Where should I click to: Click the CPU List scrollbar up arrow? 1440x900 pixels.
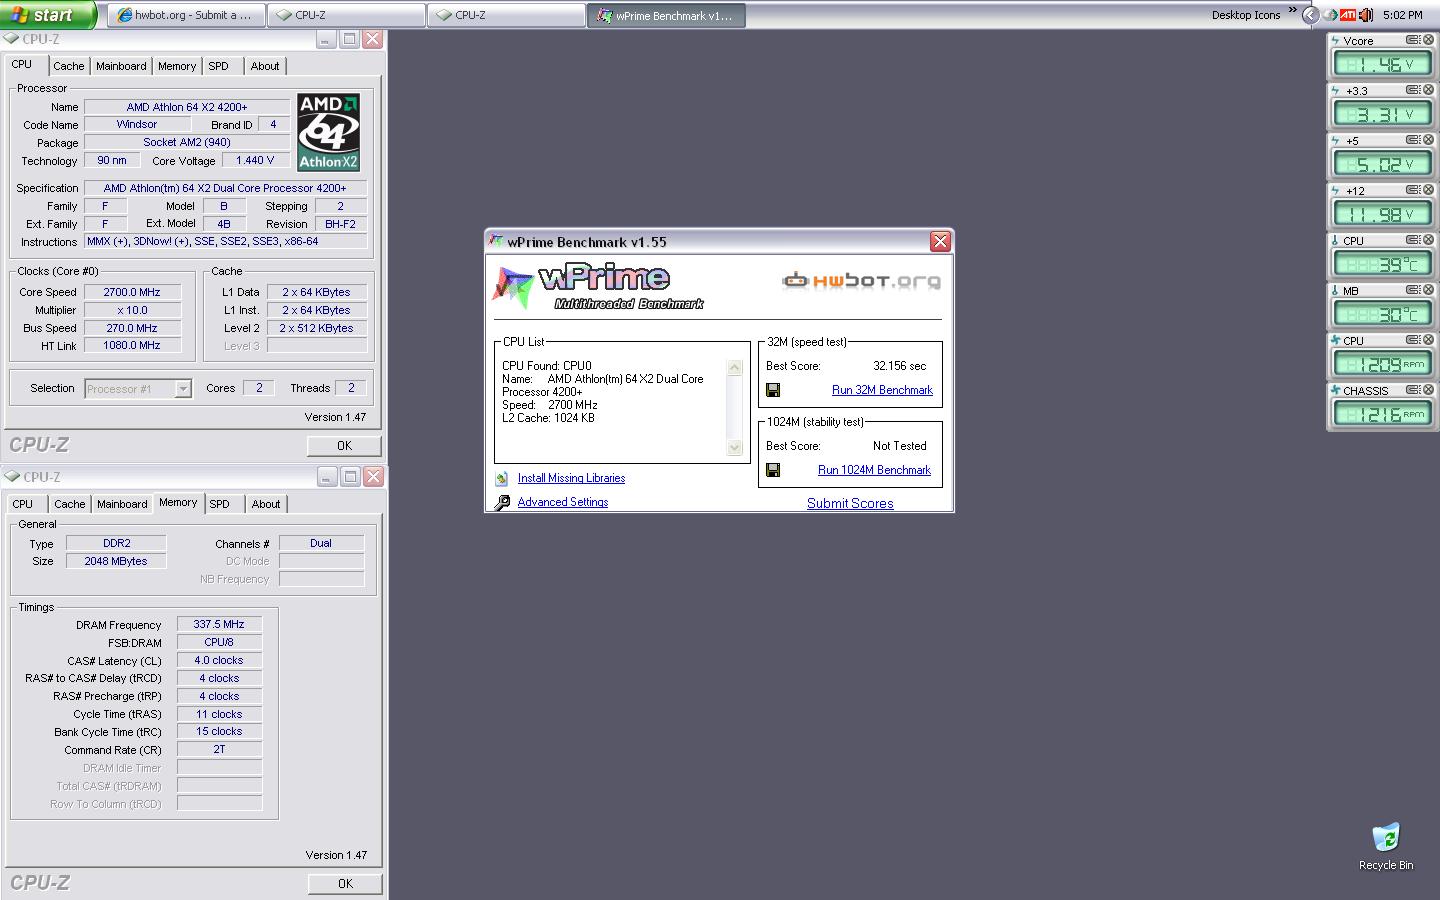734,367
